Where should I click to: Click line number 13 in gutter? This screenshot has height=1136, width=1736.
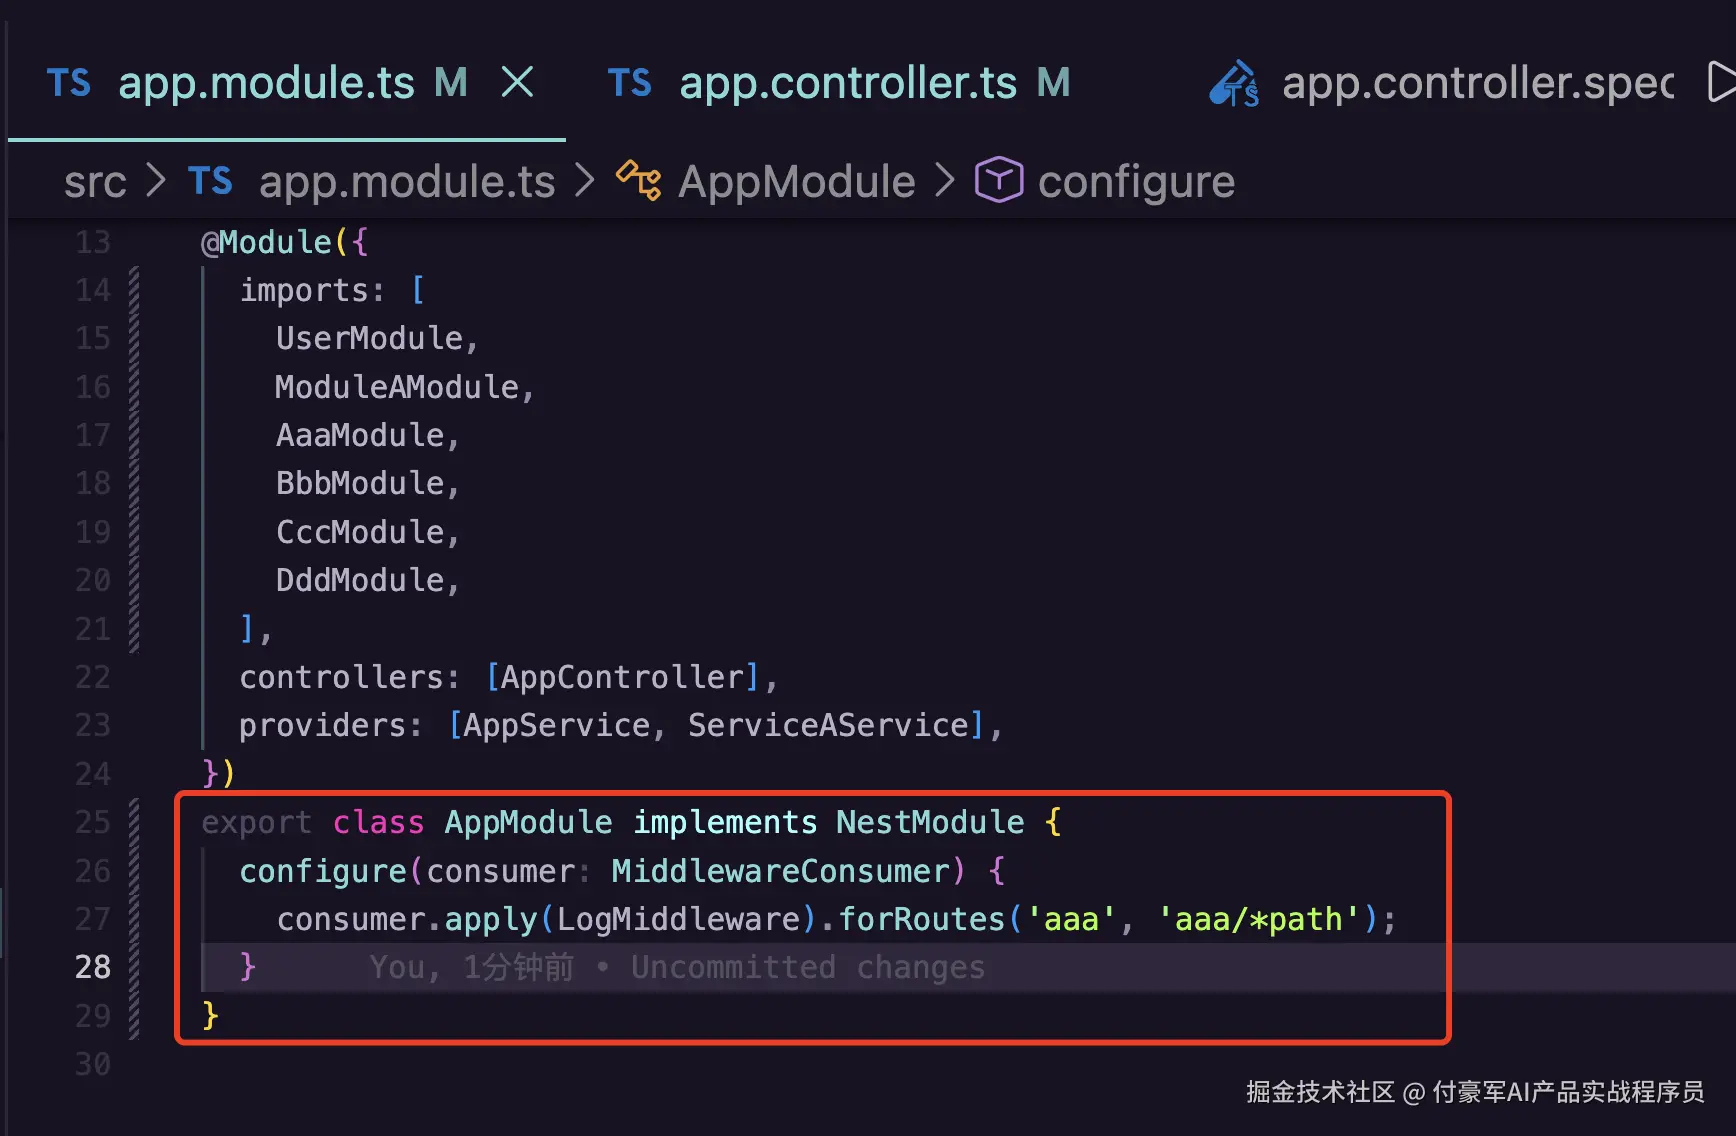(93, 242)
